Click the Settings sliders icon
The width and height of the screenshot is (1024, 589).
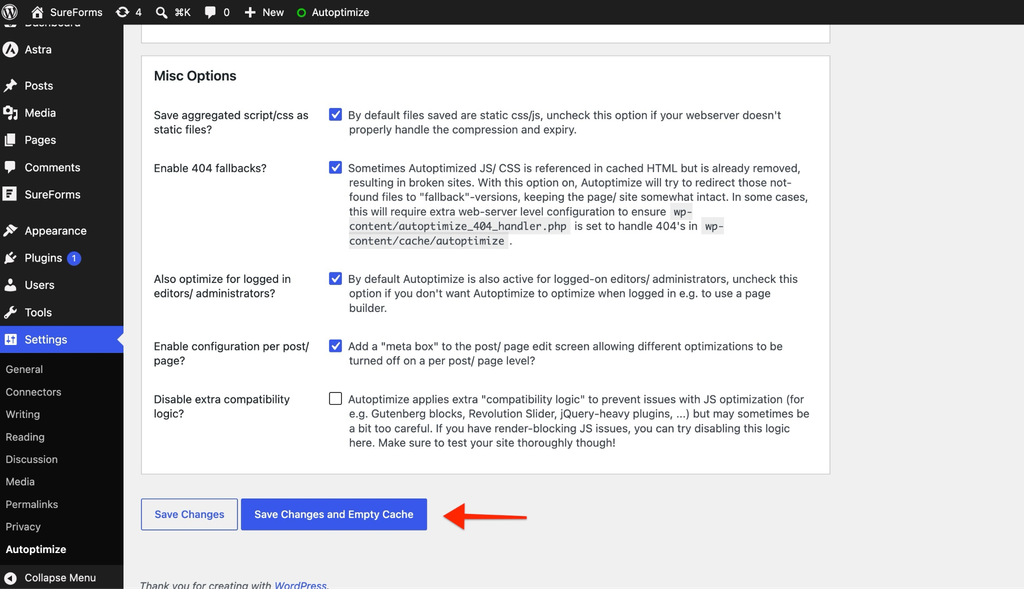tap(10, 340)
